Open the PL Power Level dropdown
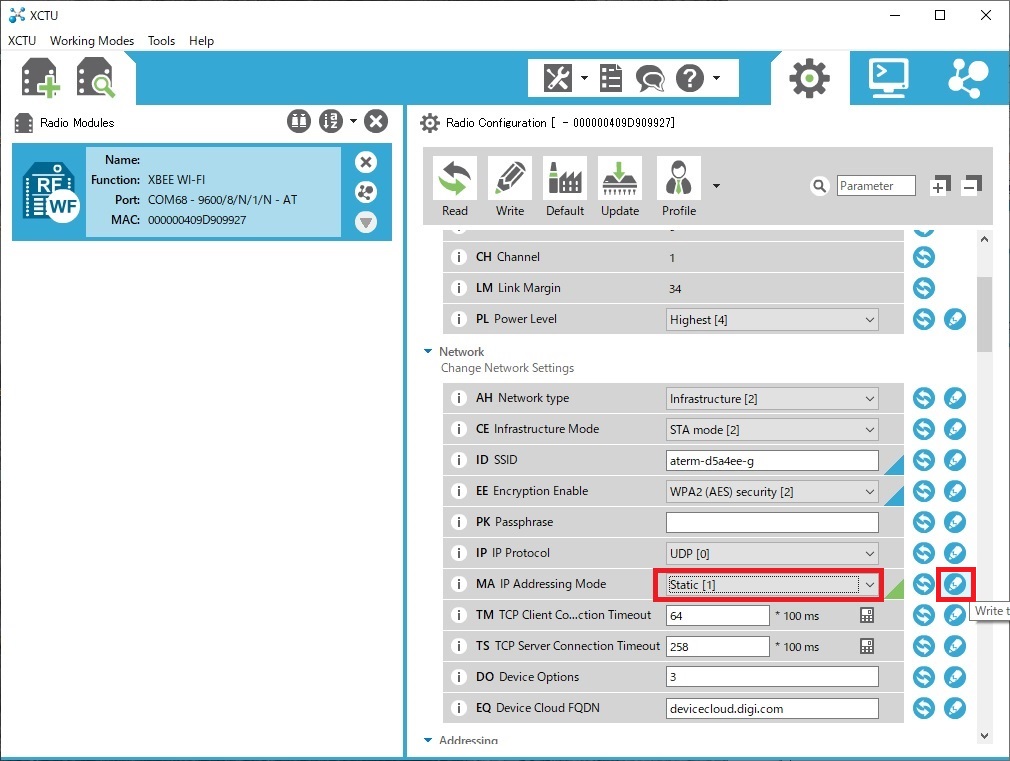The image size is (1010, 761). point(868,320)
